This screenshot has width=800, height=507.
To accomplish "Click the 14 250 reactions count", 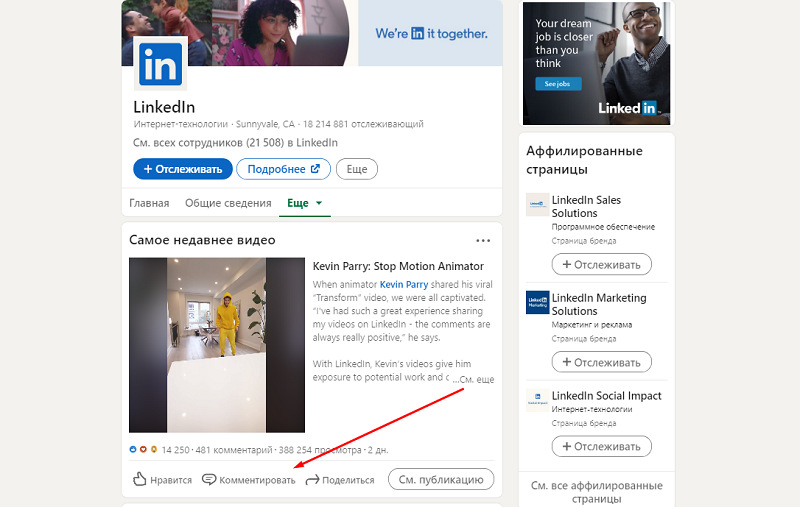I will 176,450.
